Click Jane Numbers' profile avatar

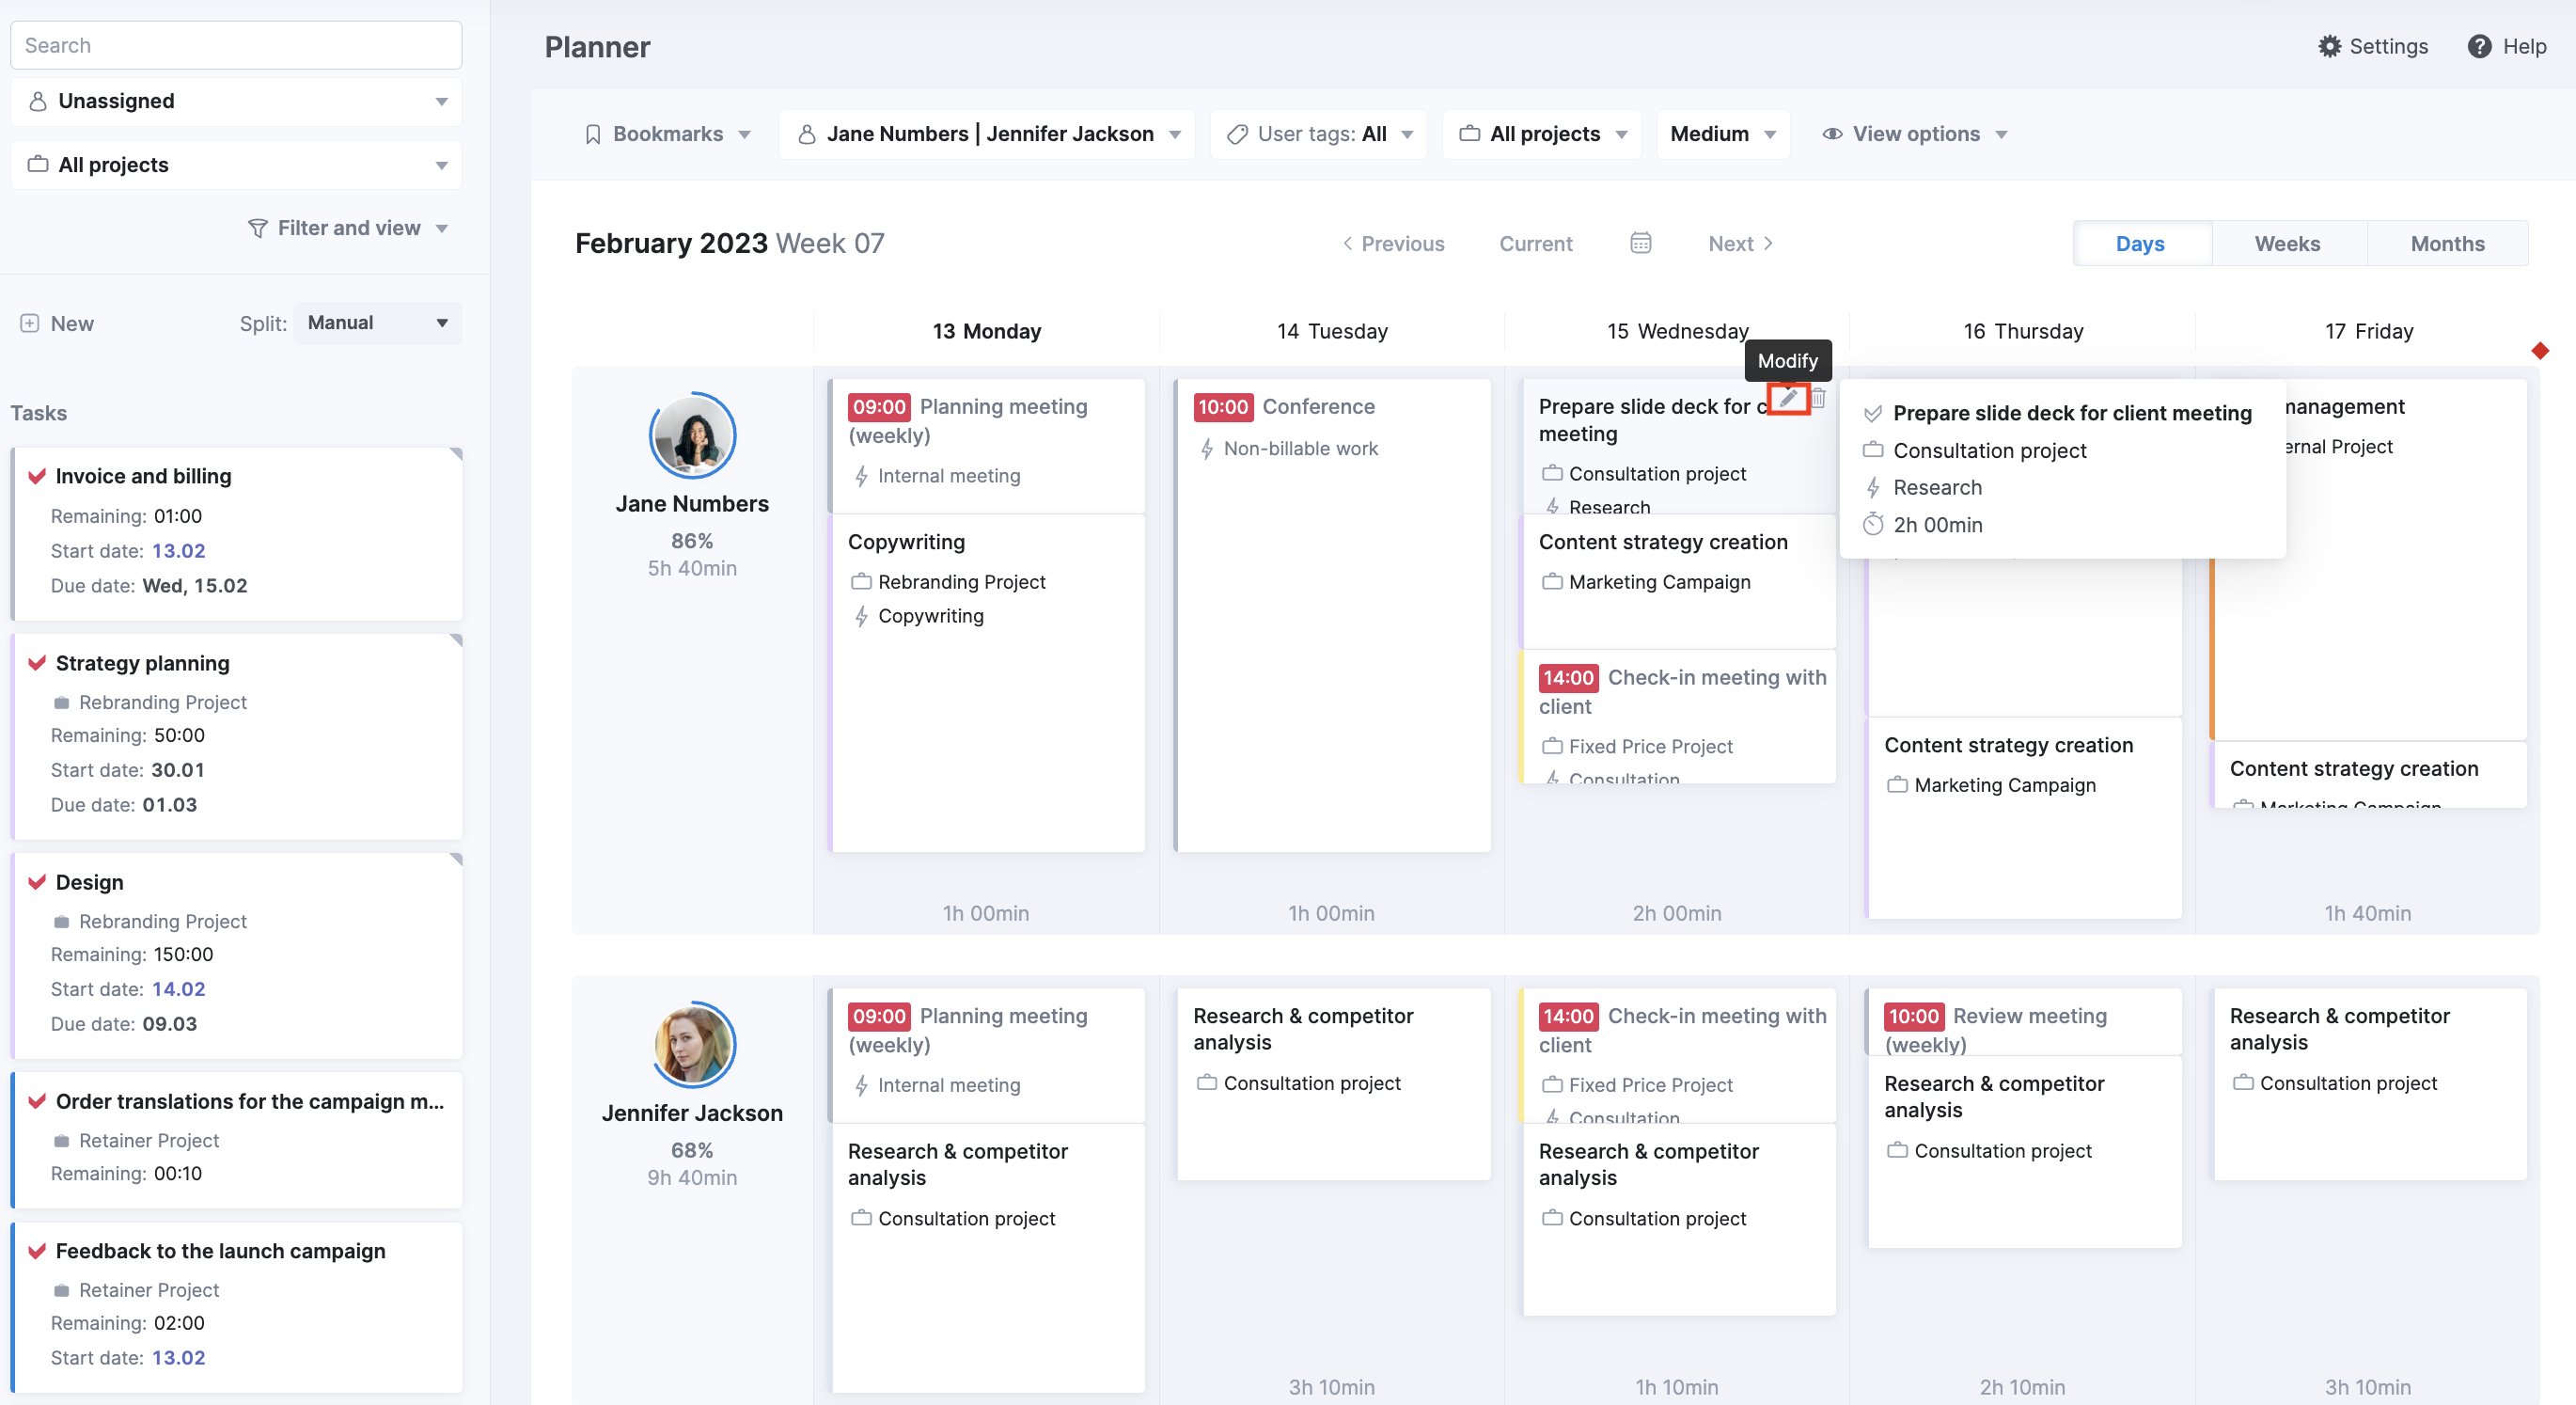pyautogui.click(x=692, y=435)
